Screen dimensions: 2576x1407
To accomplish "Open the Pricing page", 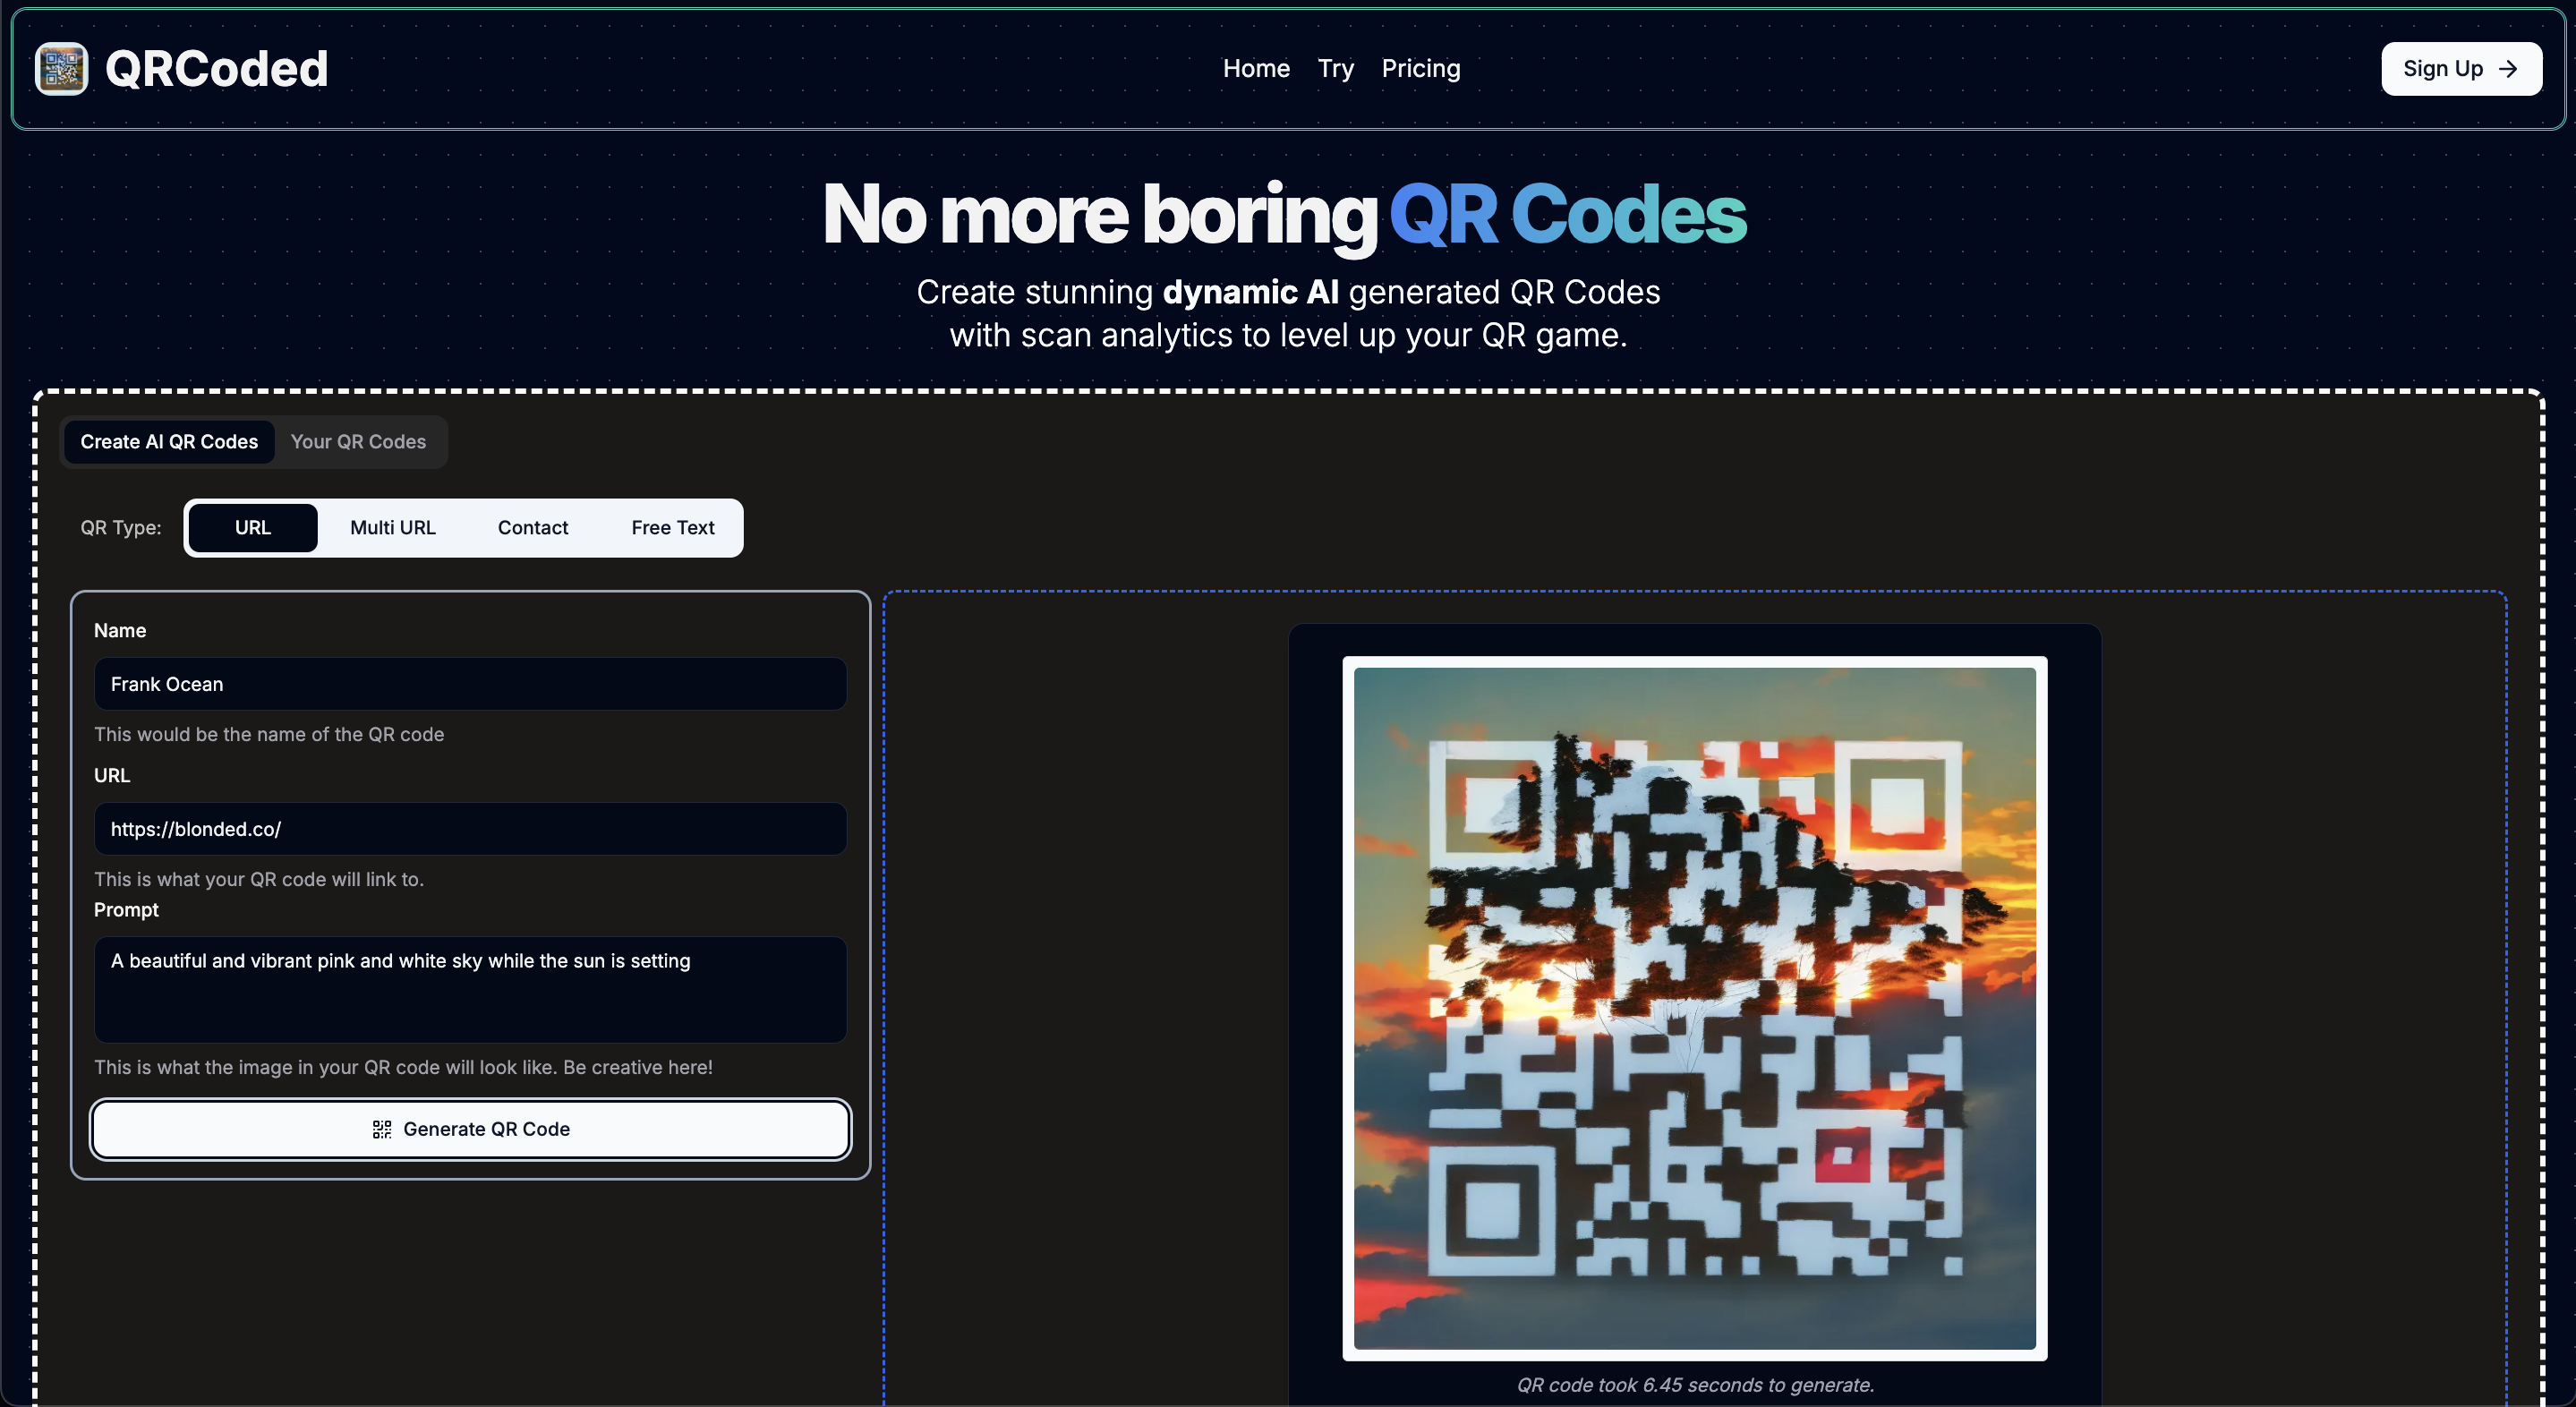I will click(1421, 68).
